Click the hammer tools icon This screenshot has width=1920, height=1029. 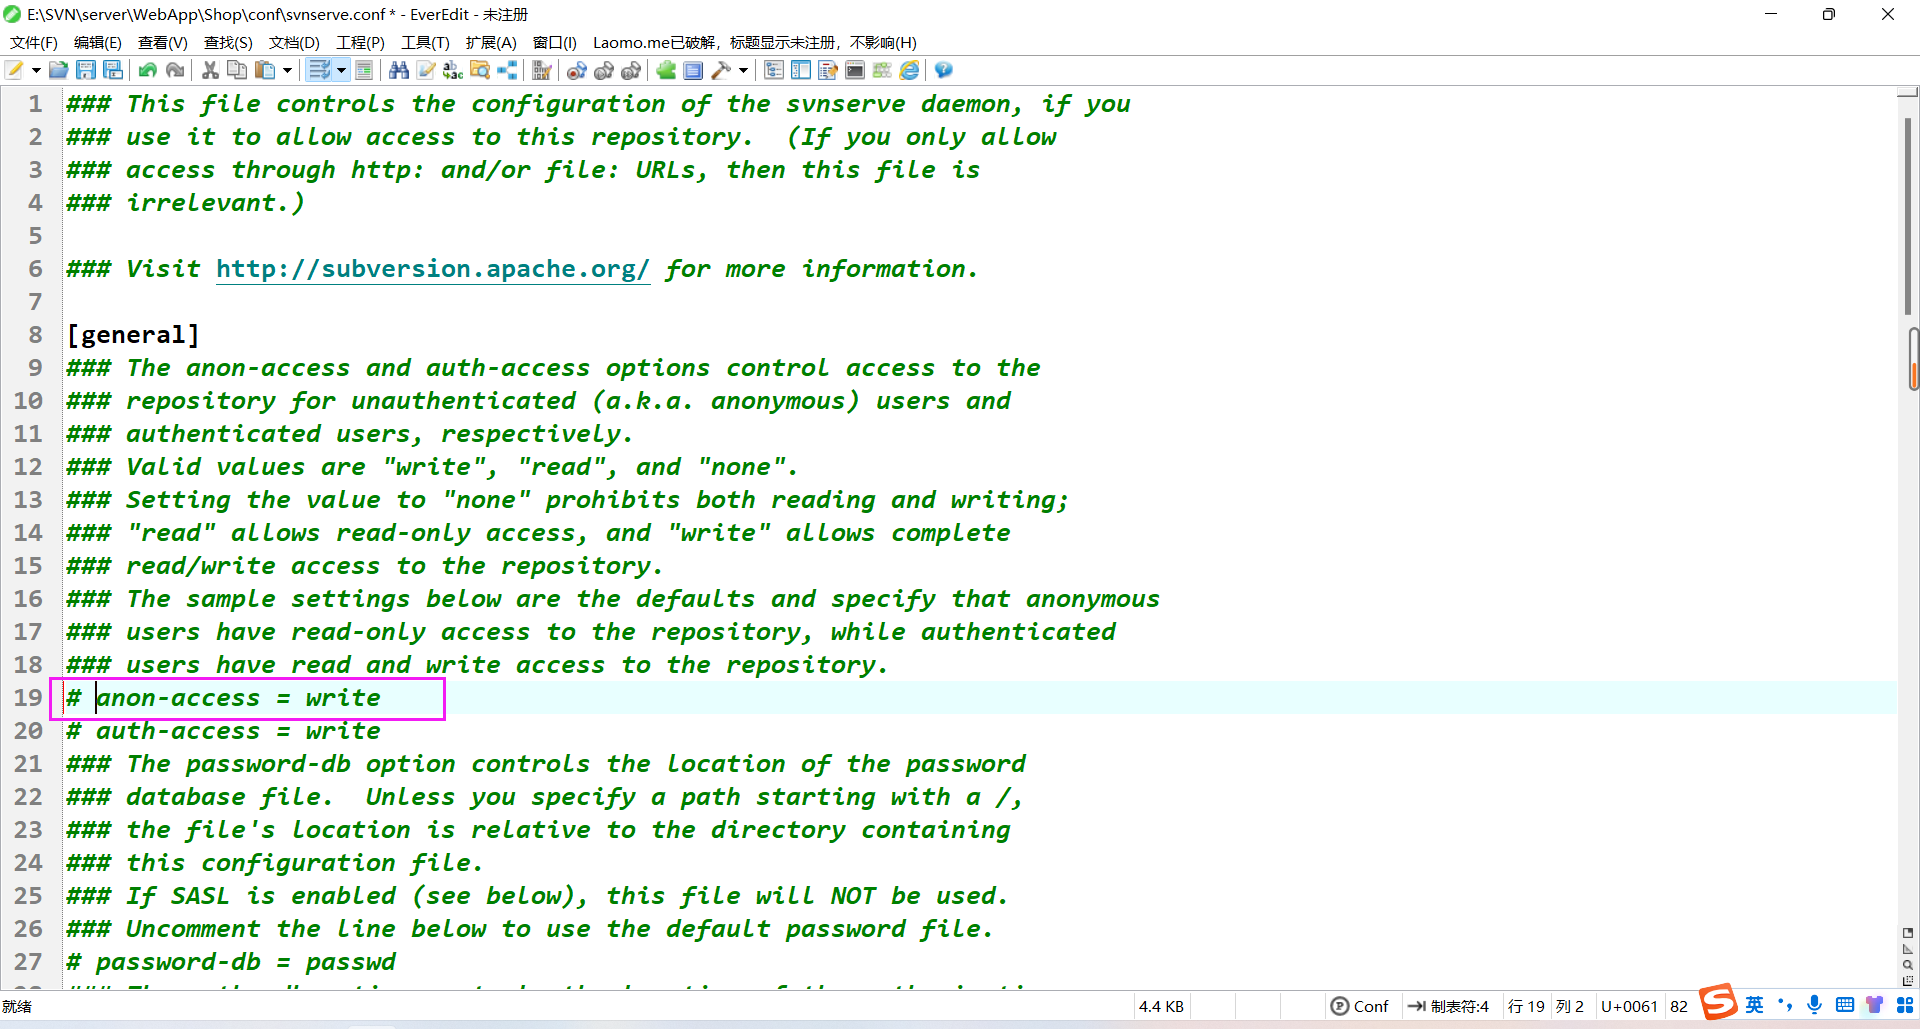[720, 70]
